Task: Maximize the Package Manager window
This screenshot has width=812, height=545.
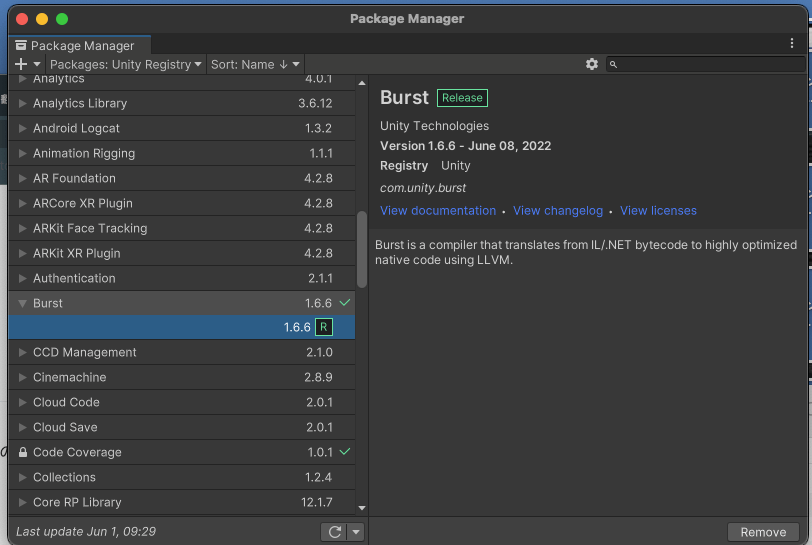Action: (x=62, y=19)
